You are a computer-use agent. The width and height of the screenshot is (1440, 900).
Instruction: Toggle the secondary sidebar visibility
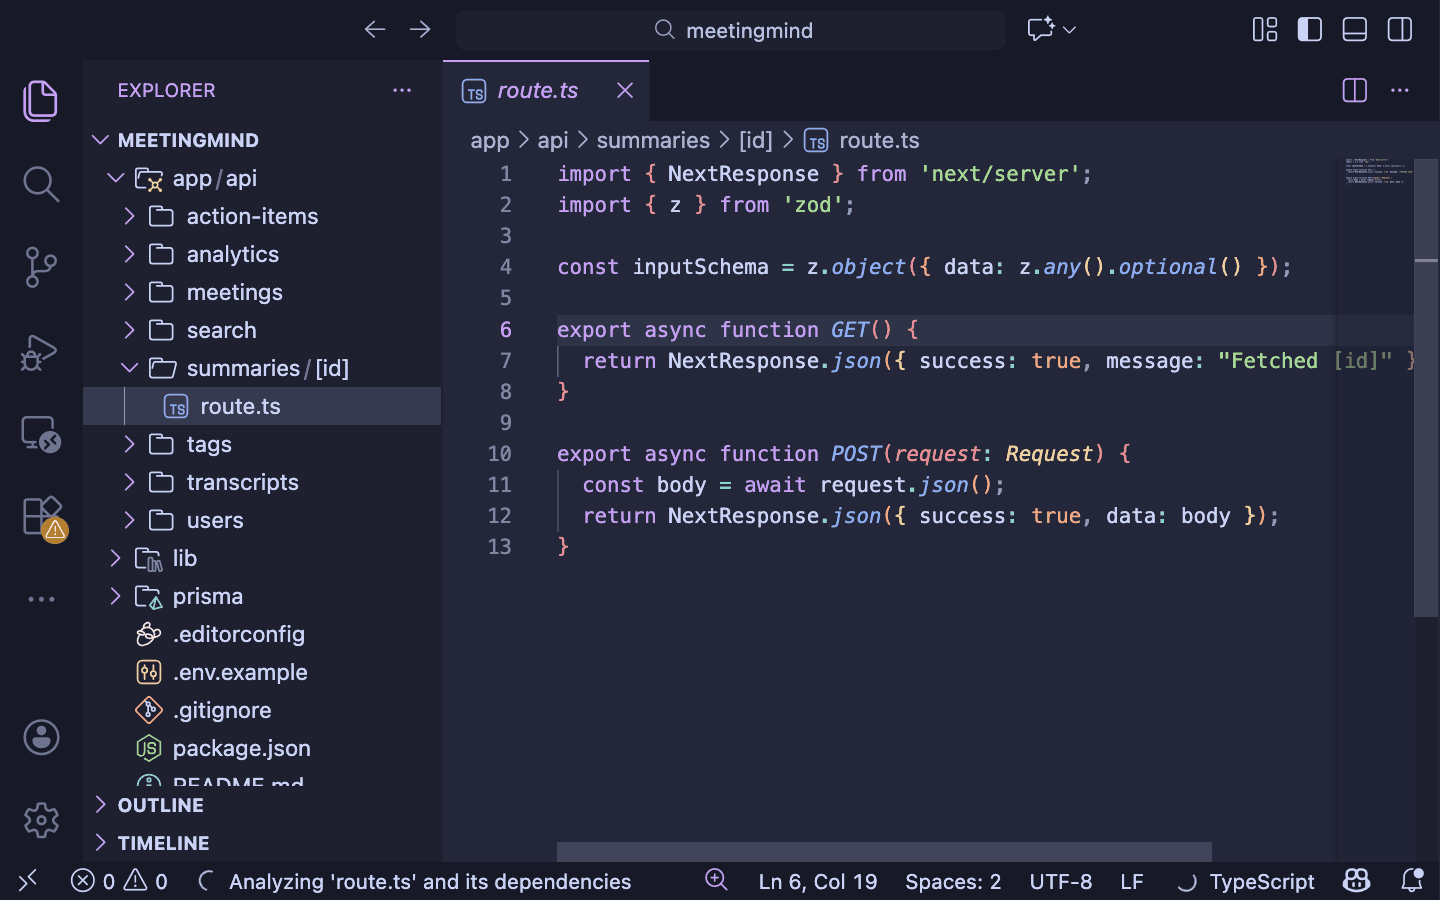[x=1398, y=29]
